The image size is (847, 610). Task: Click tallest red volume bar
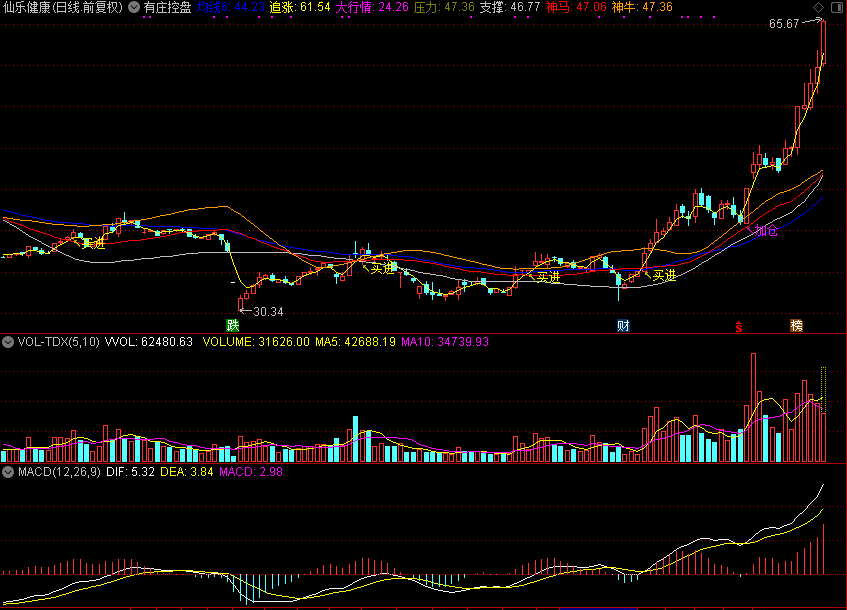click(754, 408)
